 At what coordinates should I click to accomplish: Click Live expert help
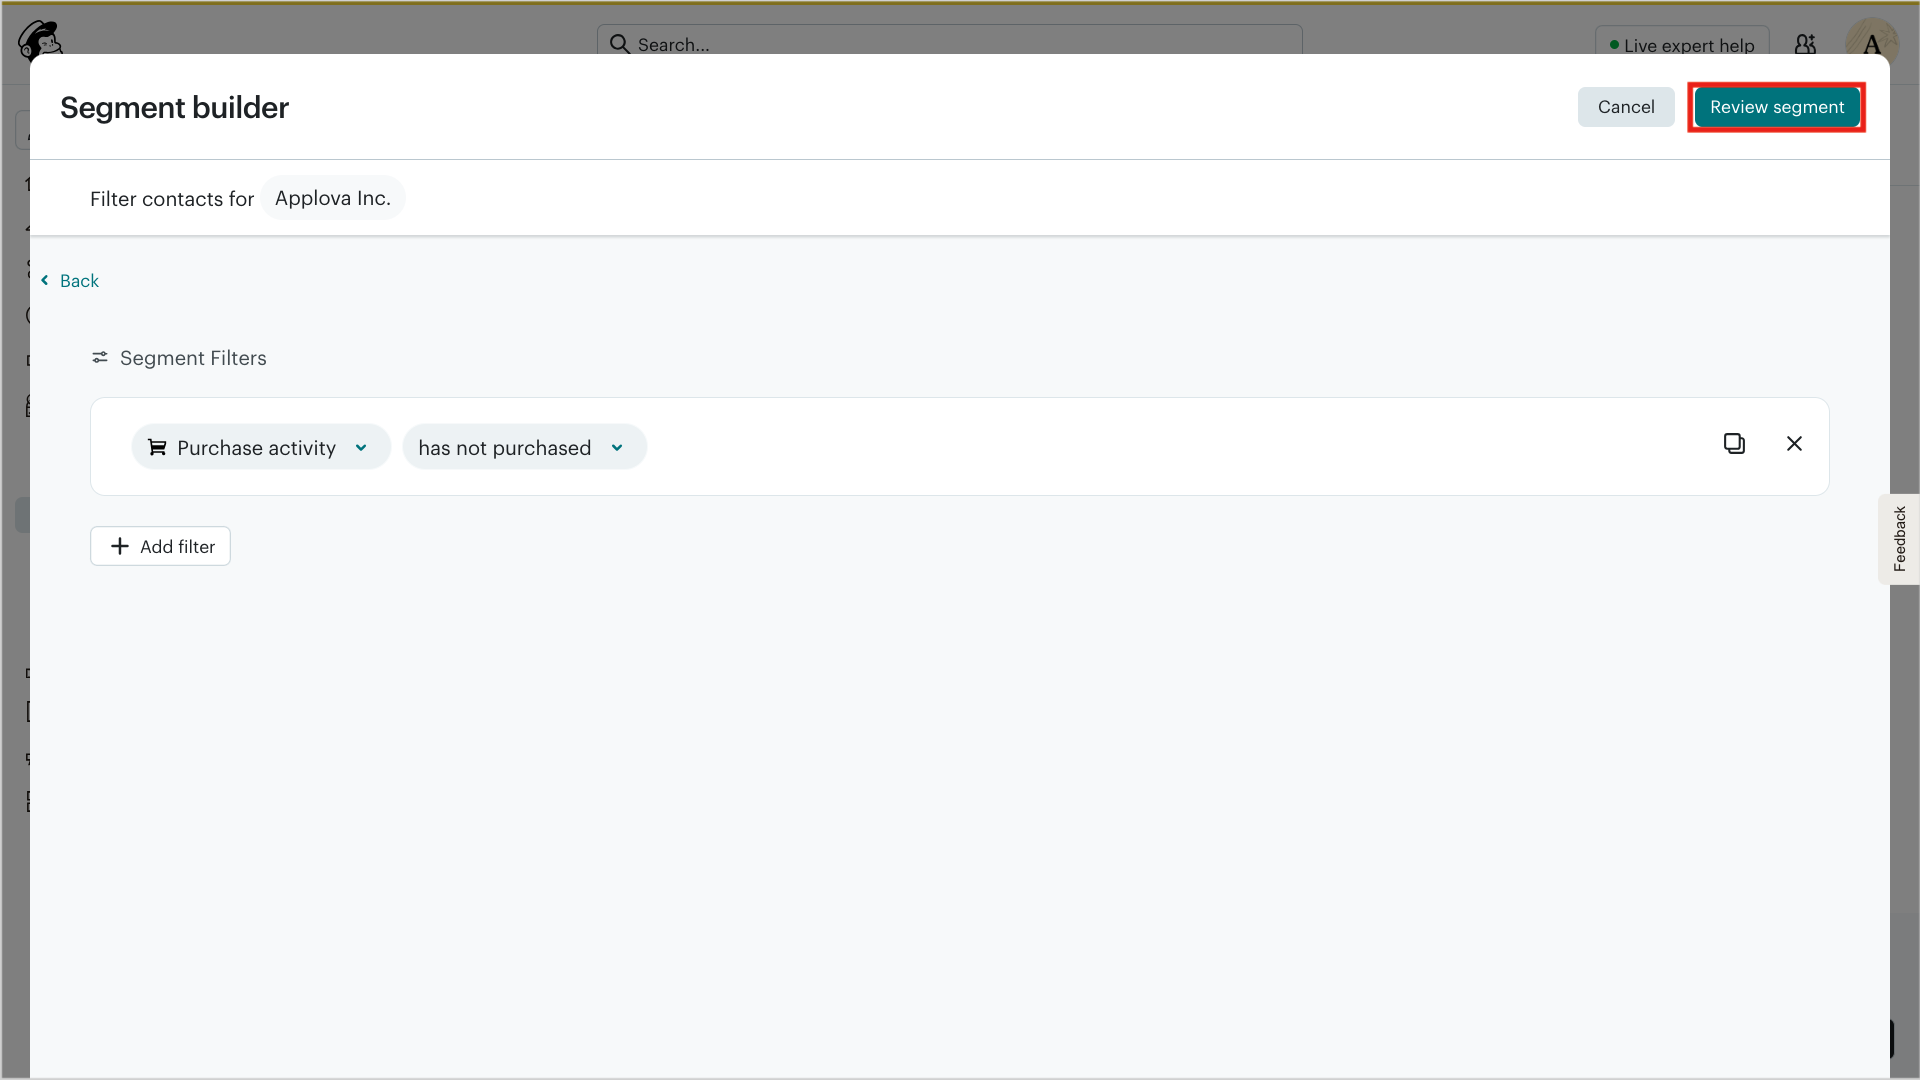click(1682, 45)
